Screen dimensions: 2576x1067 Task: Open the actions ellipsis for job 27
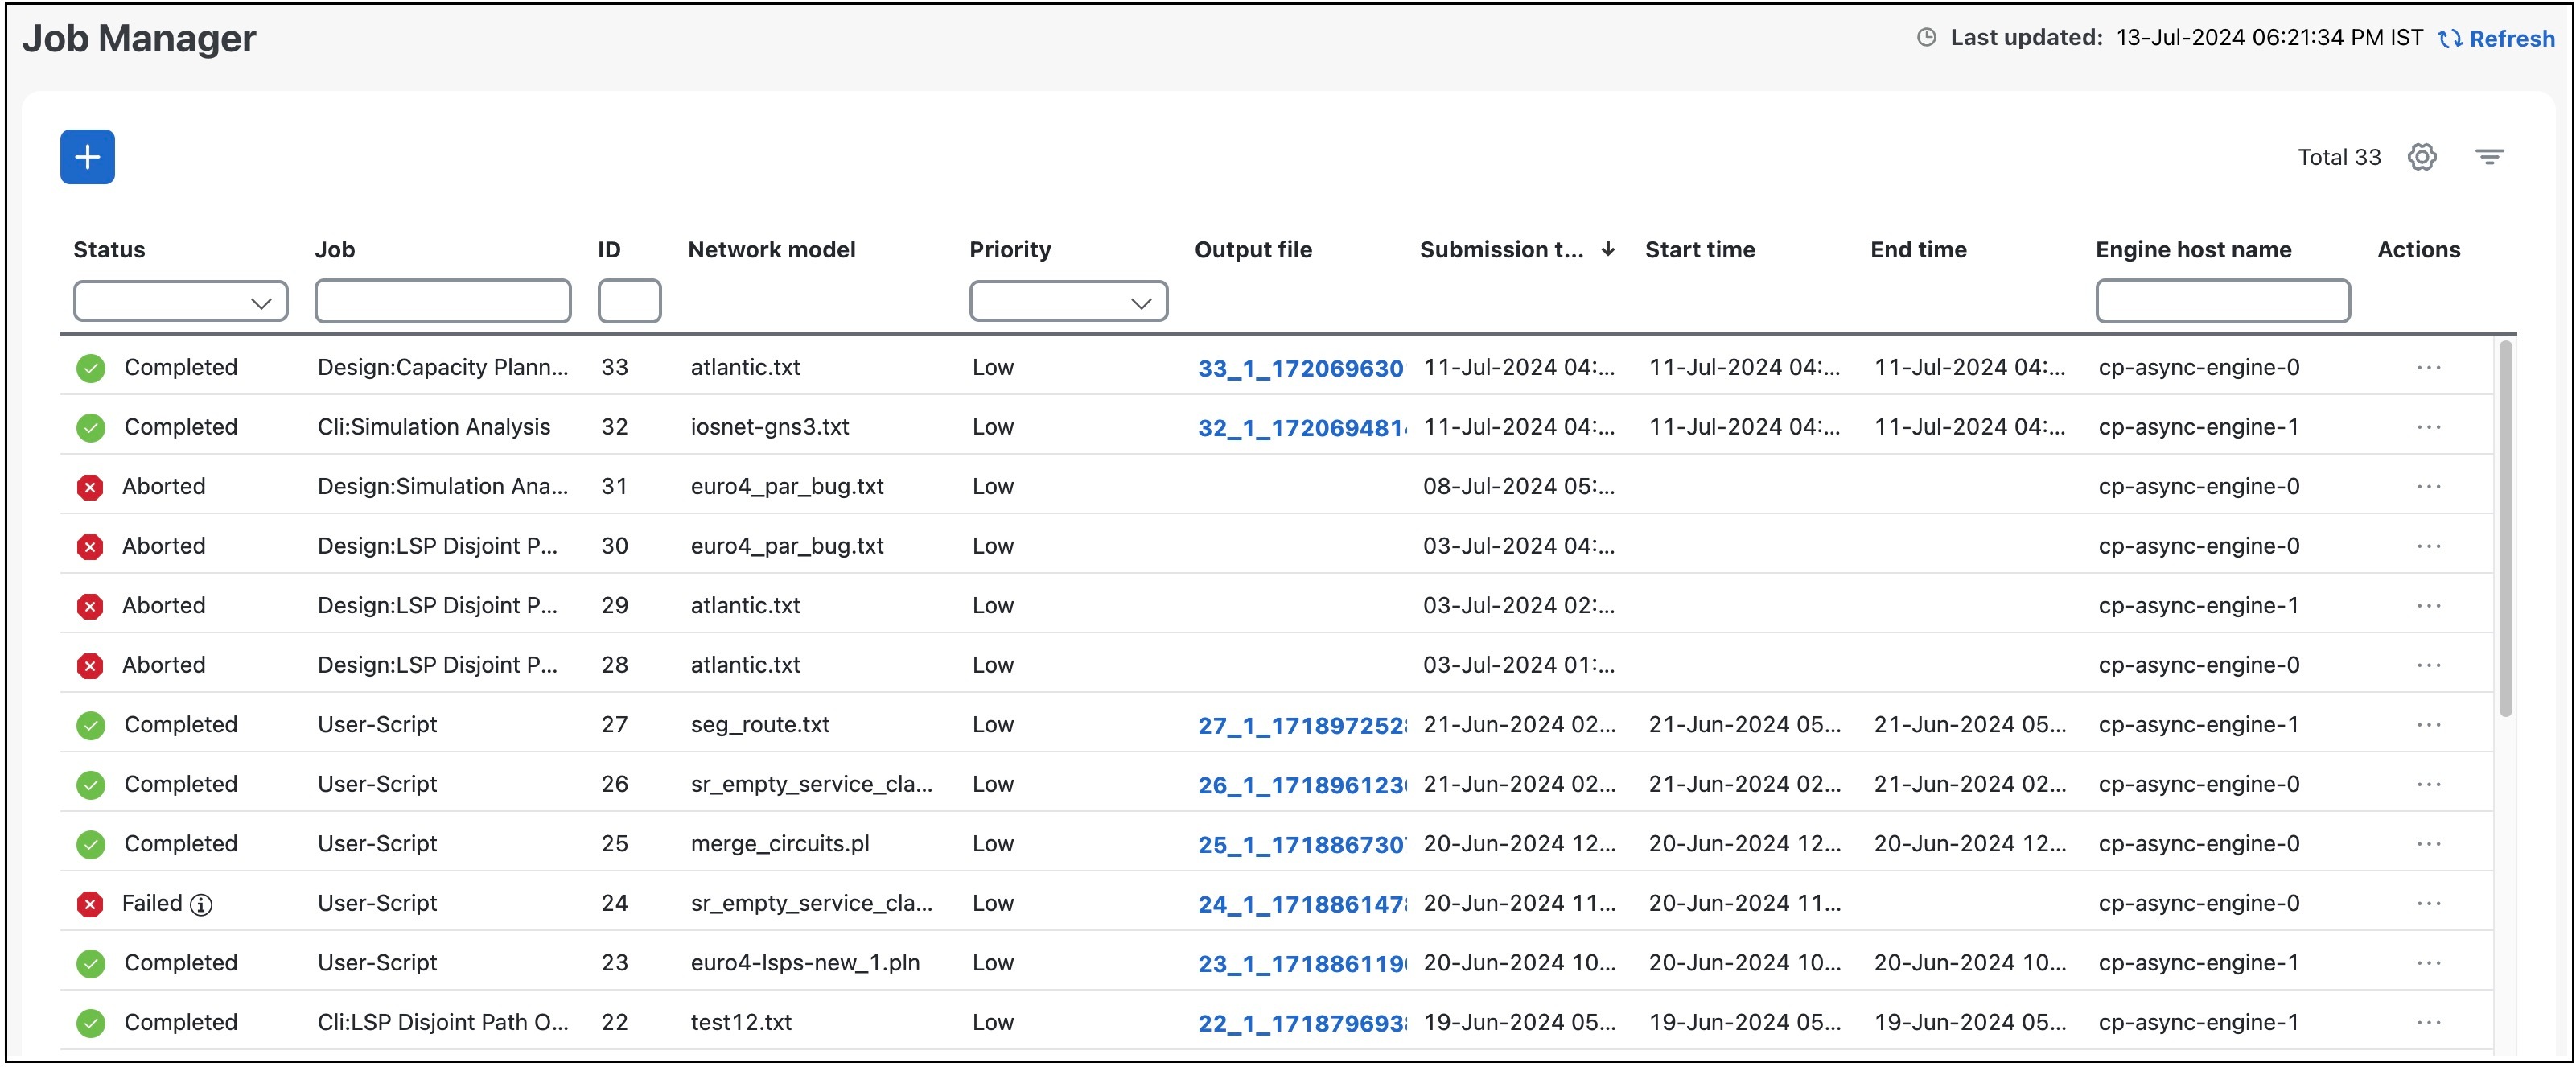point(2429,725)
